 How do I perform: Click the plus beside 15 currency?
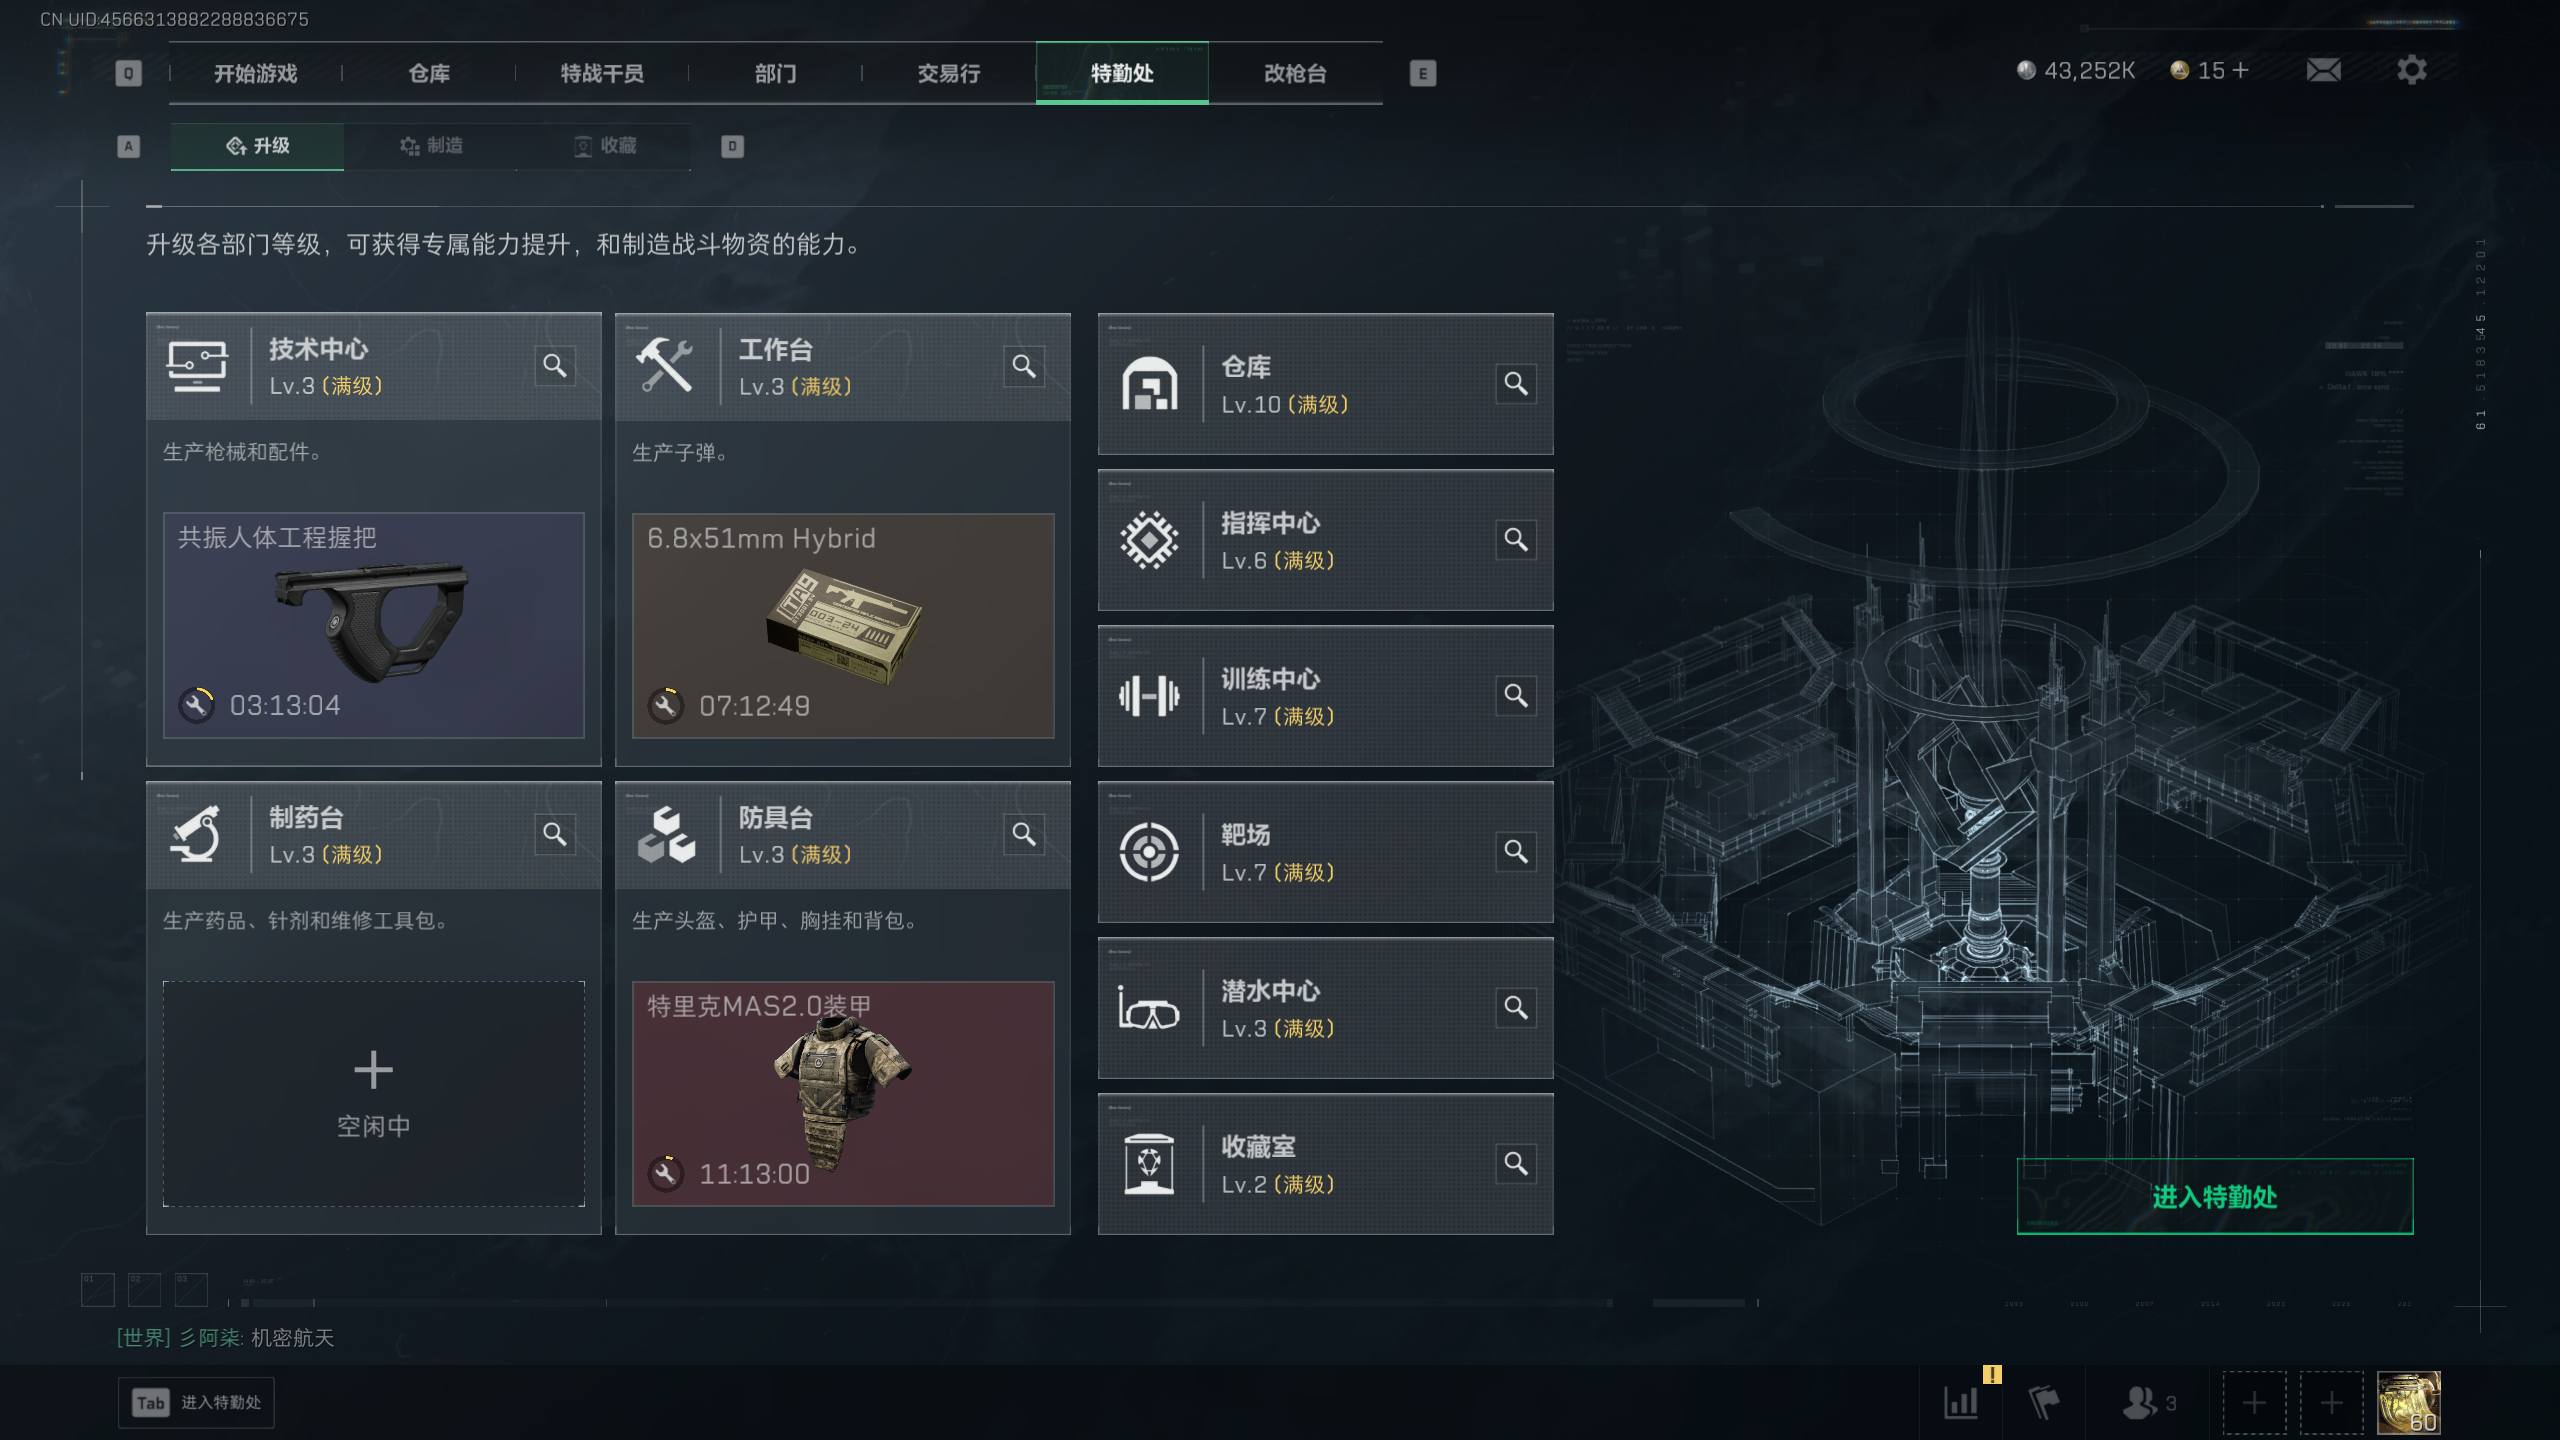coord(2241,71)
